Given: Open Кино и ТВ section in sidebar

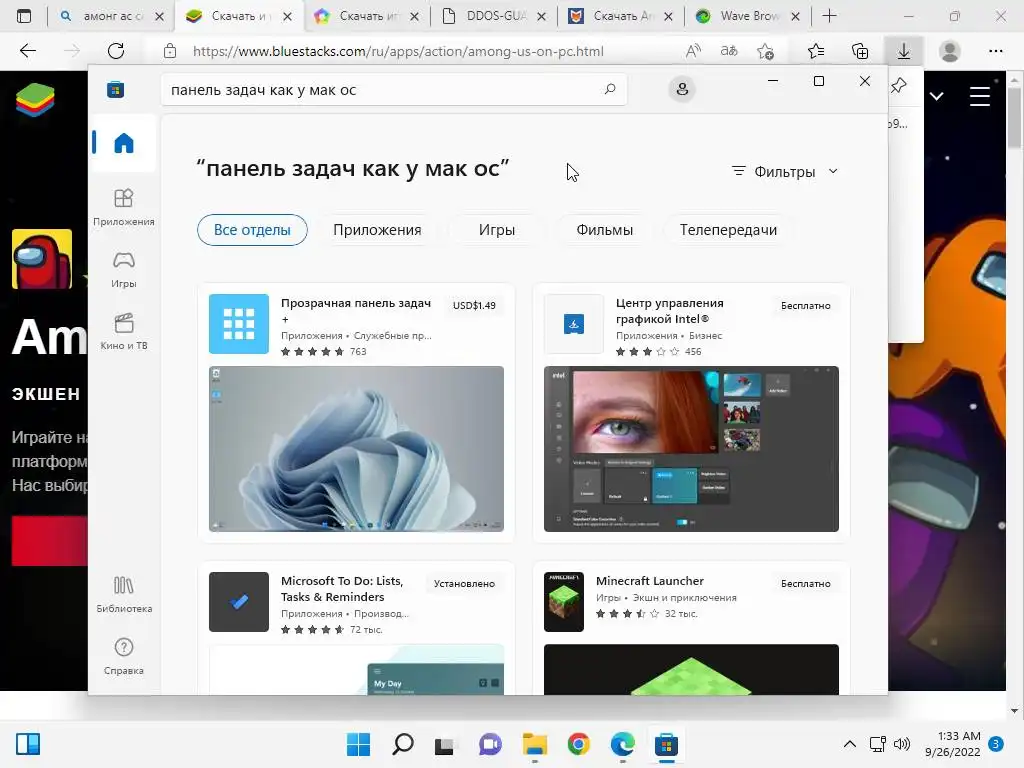Looking at the screenshot, I should [123, 331].
